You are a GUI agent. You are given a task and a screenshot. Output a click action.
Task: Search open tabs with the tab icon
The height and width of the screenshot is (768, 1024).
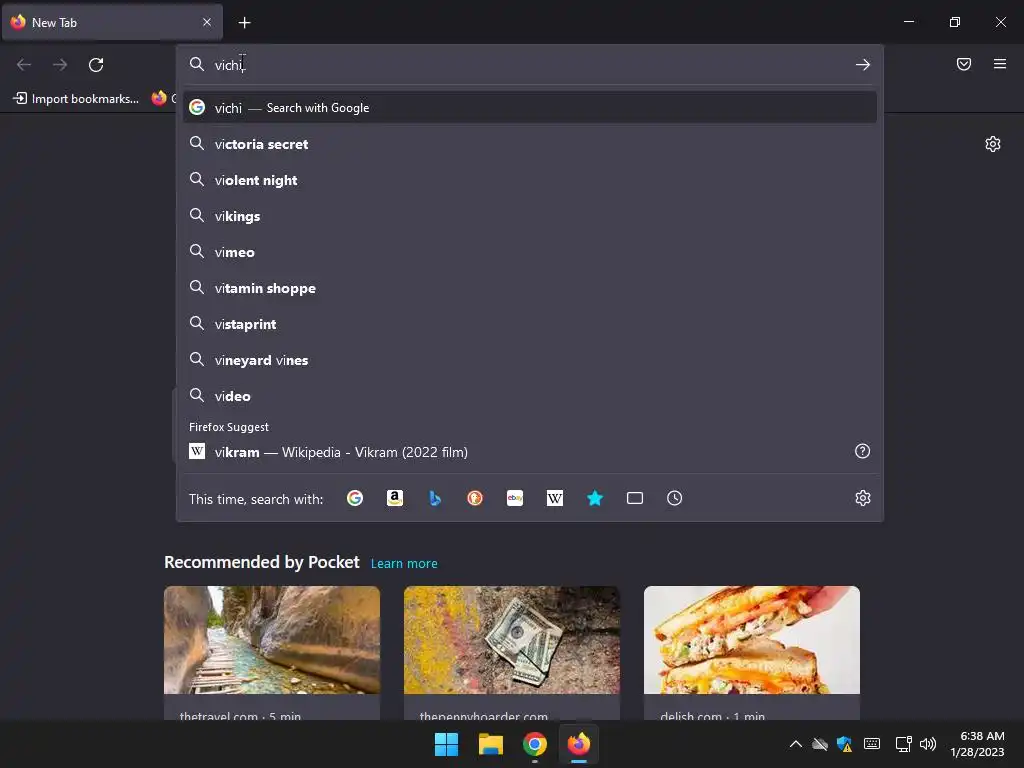[635, 498]
